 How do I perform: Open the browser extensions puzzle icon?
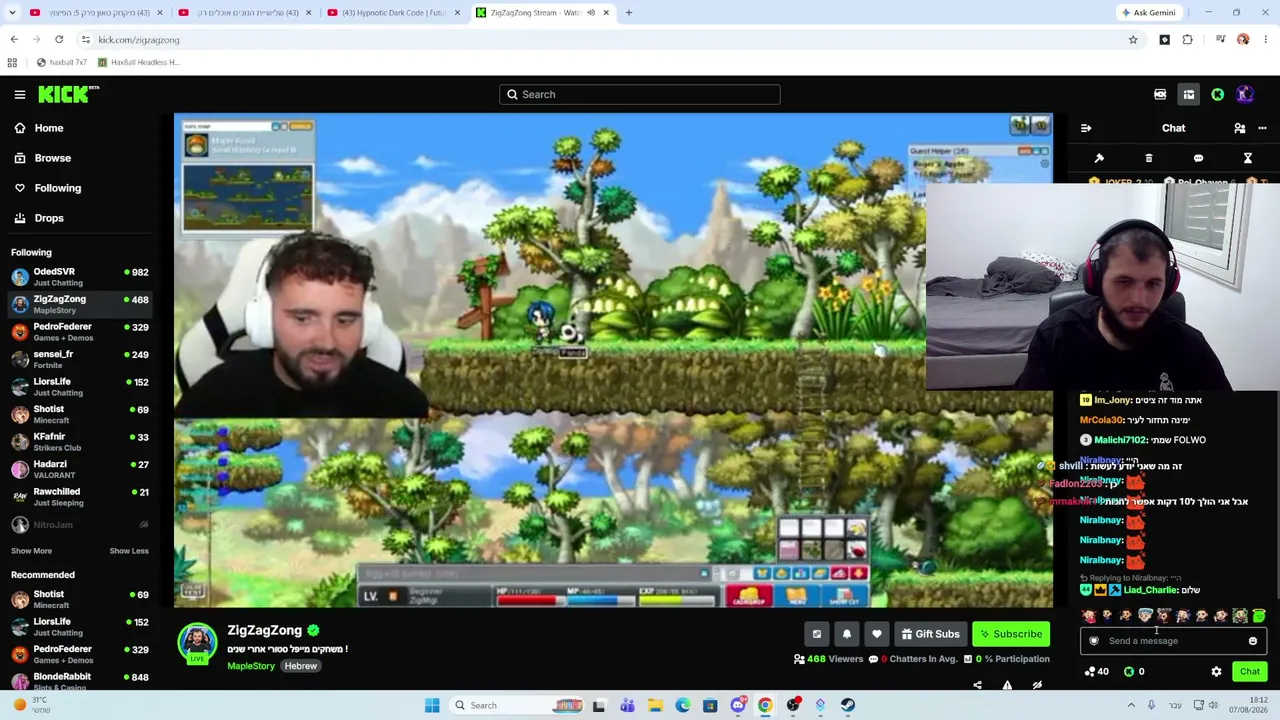pos(1188,39)
